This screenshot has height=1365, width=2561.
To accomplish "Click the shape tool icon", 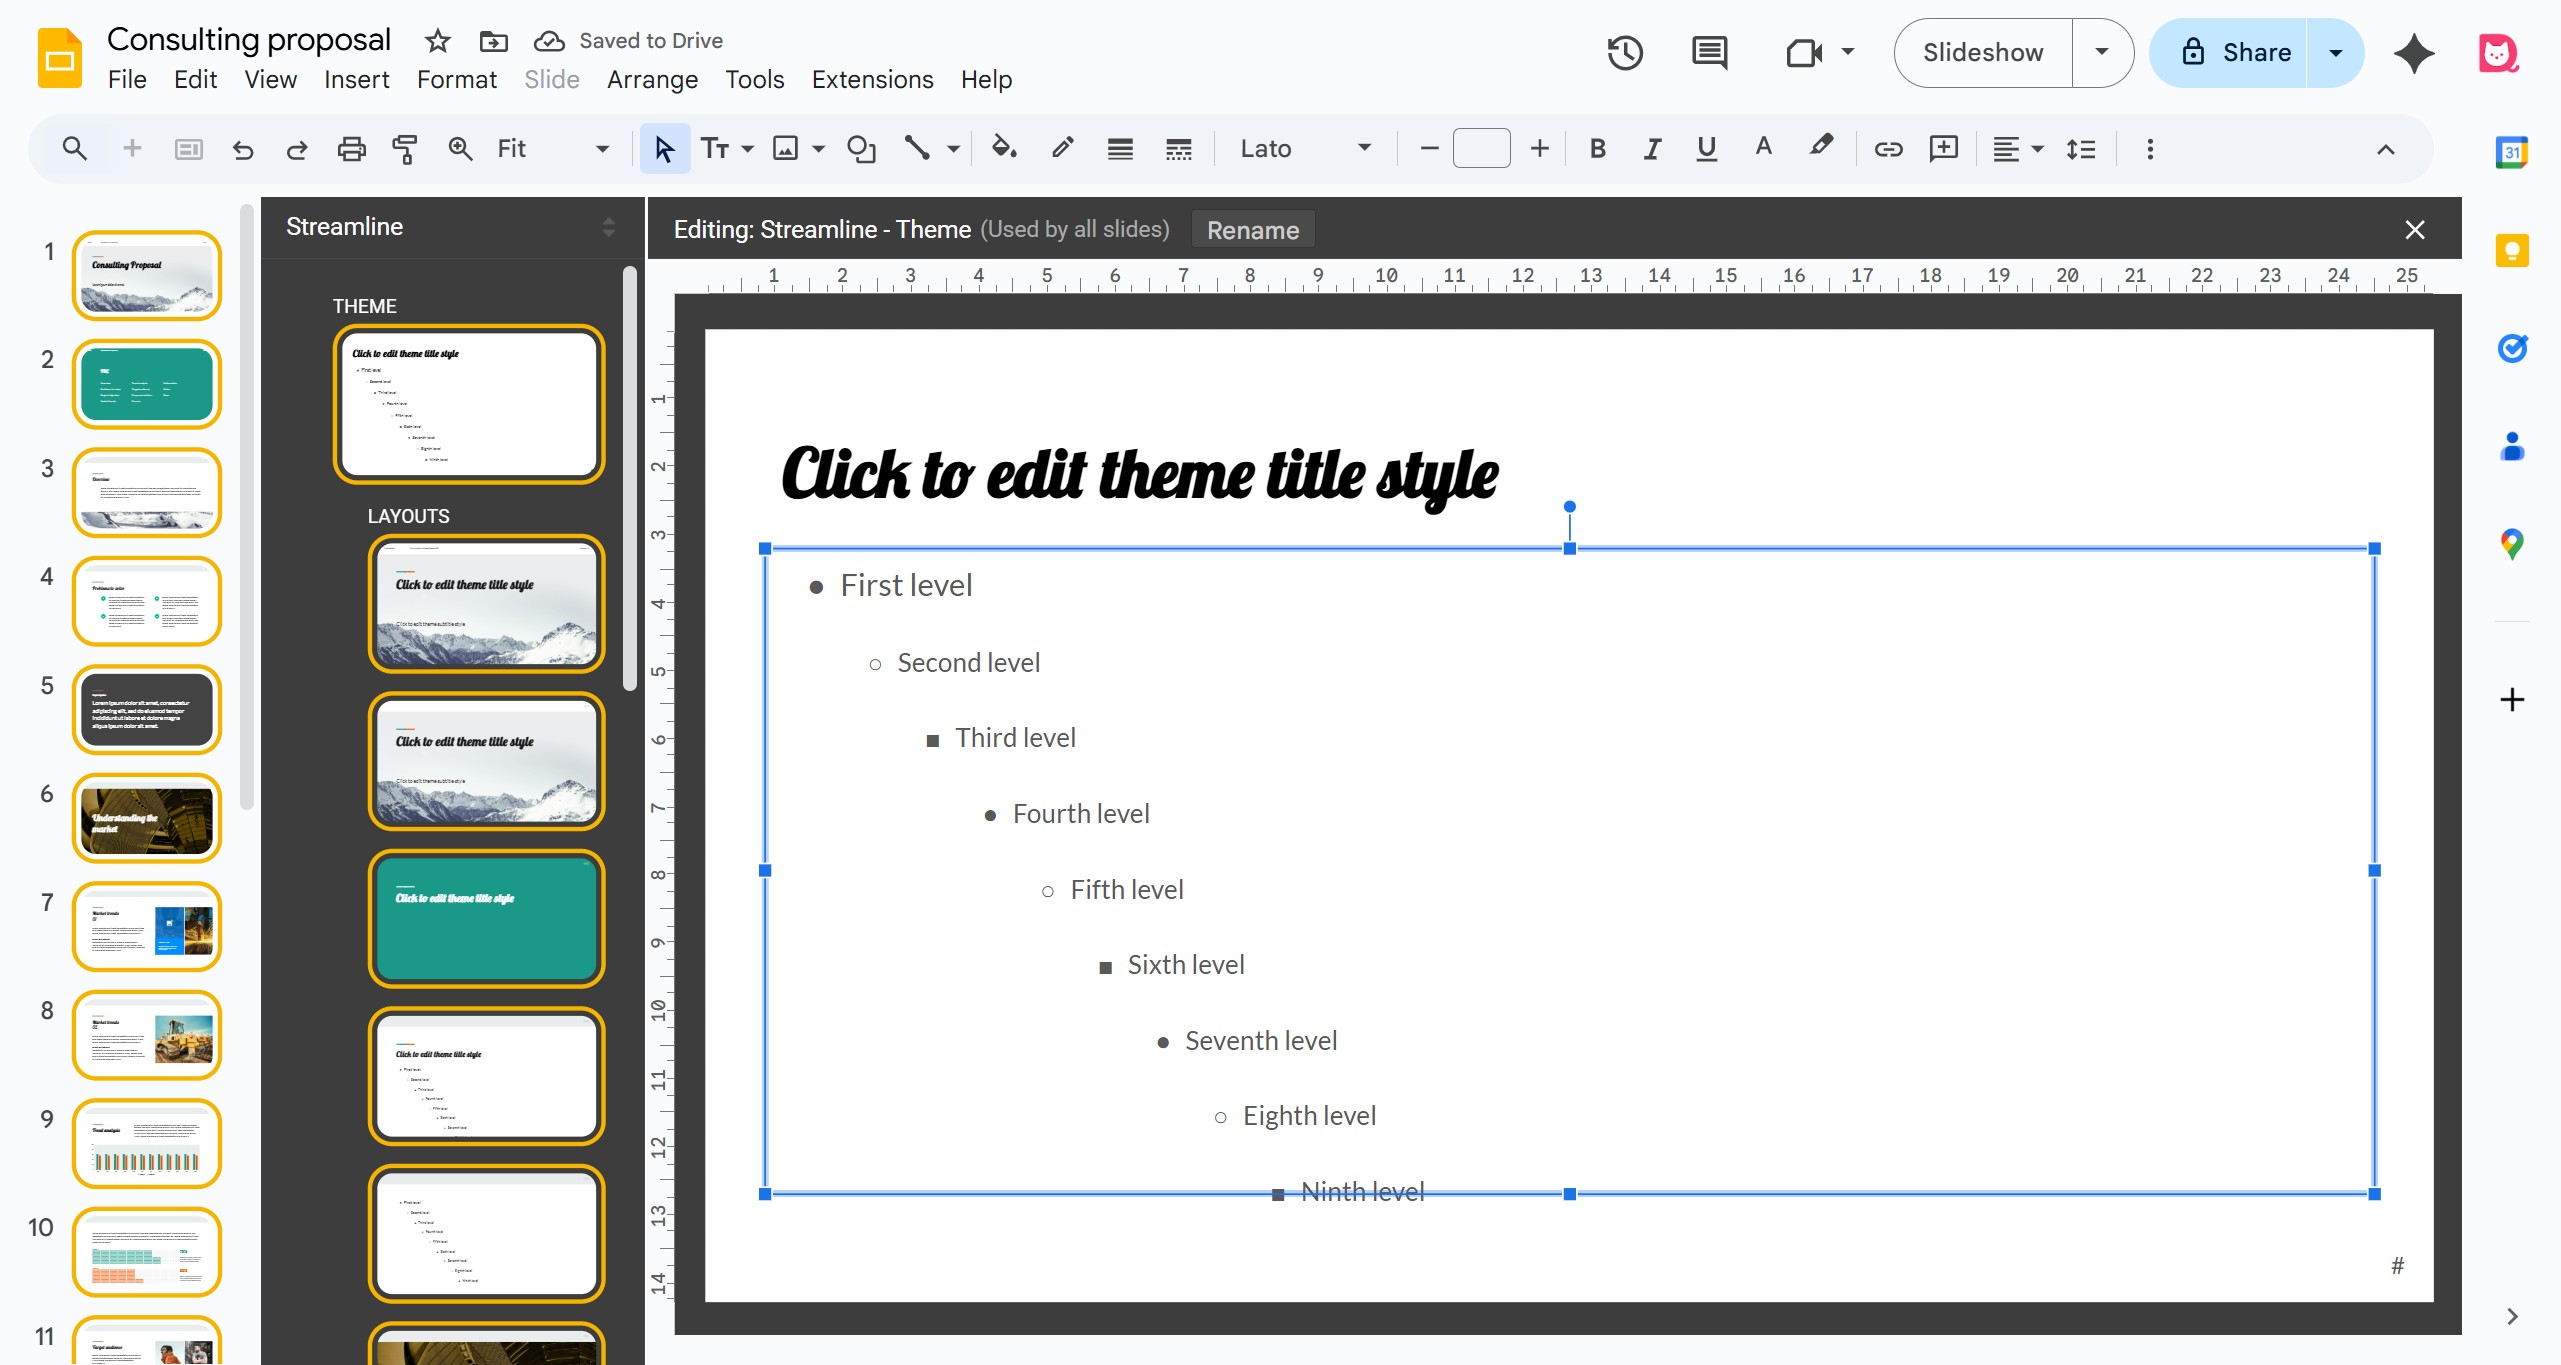I will pos(861,149).
